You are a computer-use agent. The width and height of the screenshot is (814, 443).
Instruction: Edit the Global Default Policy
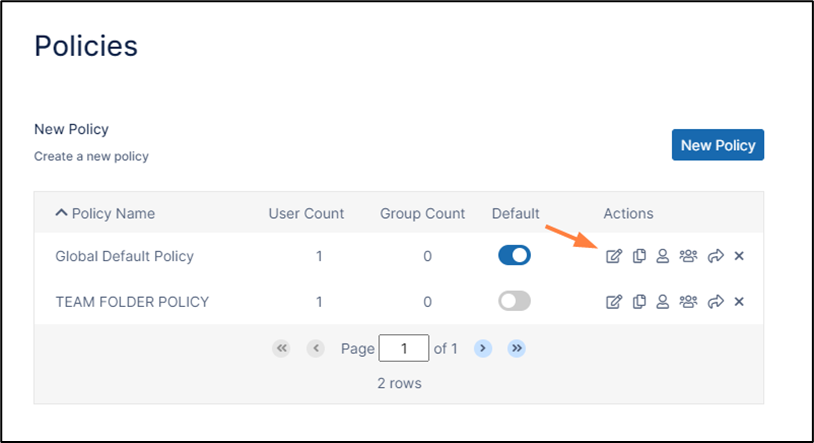614,256
